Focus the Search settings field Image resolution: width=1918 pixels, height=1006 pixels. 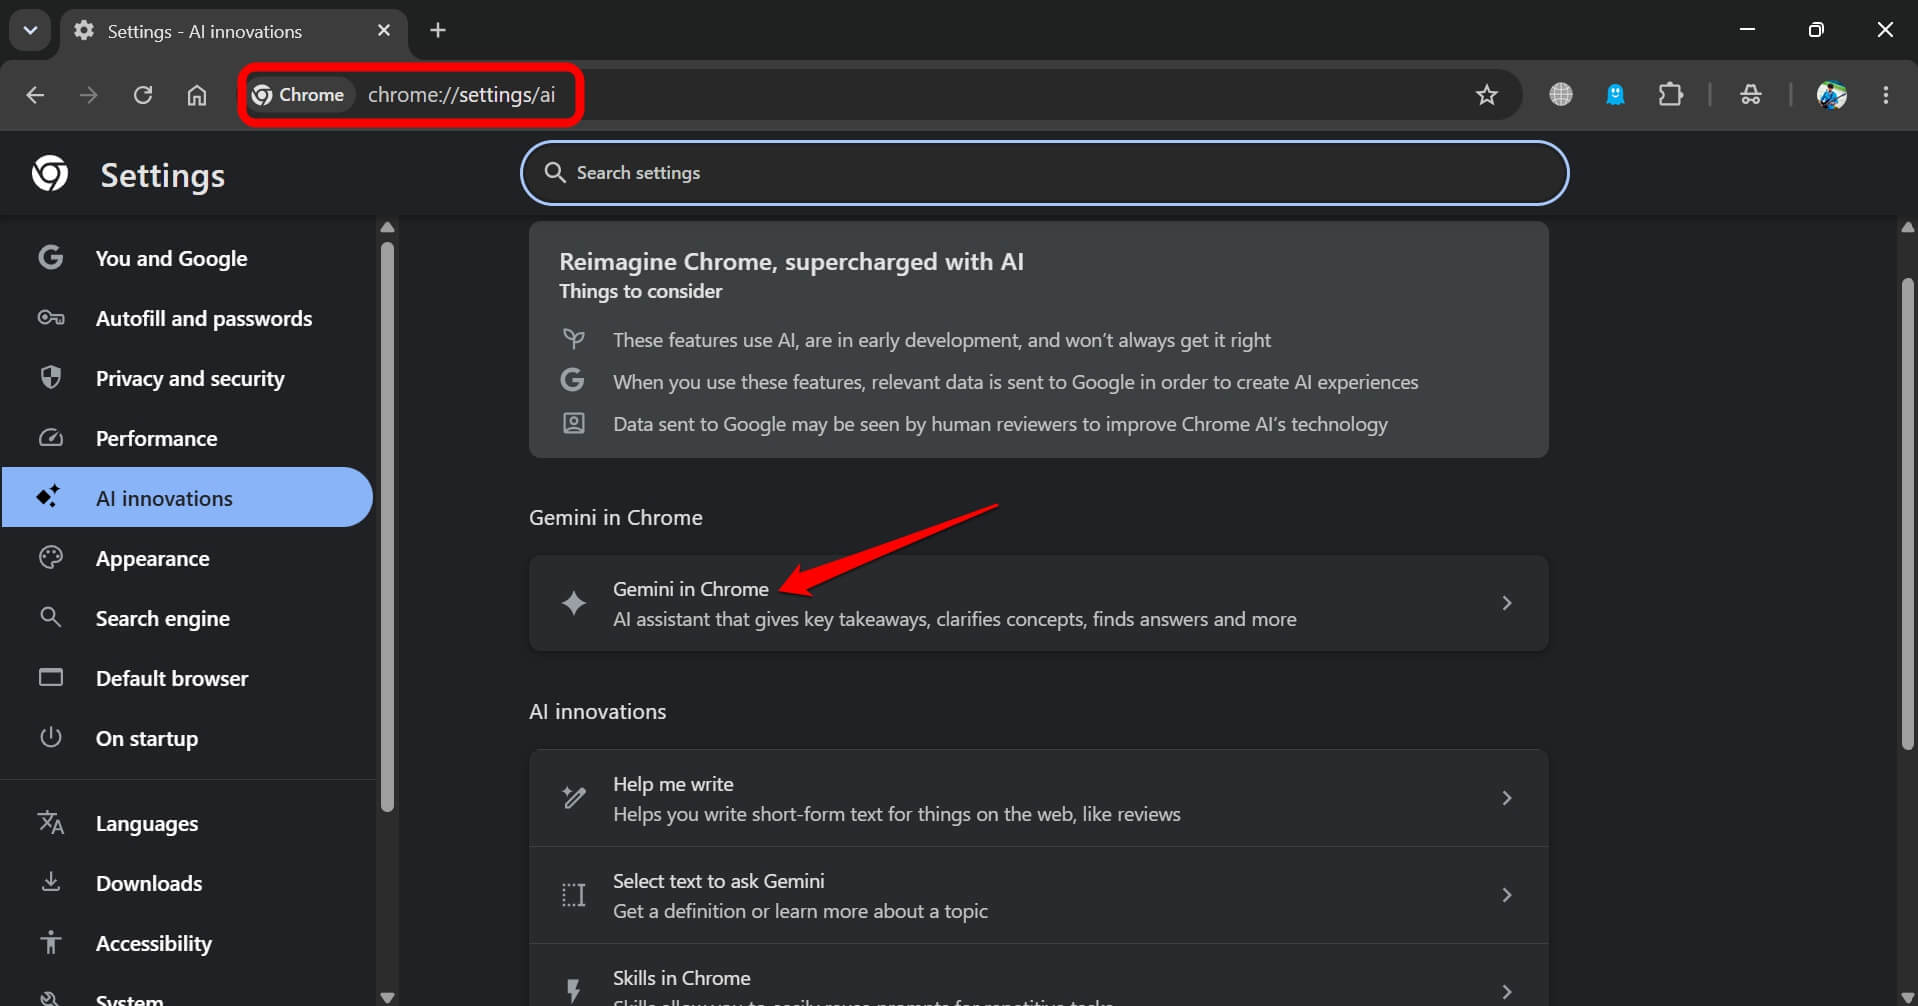[x=1044, y=173]
